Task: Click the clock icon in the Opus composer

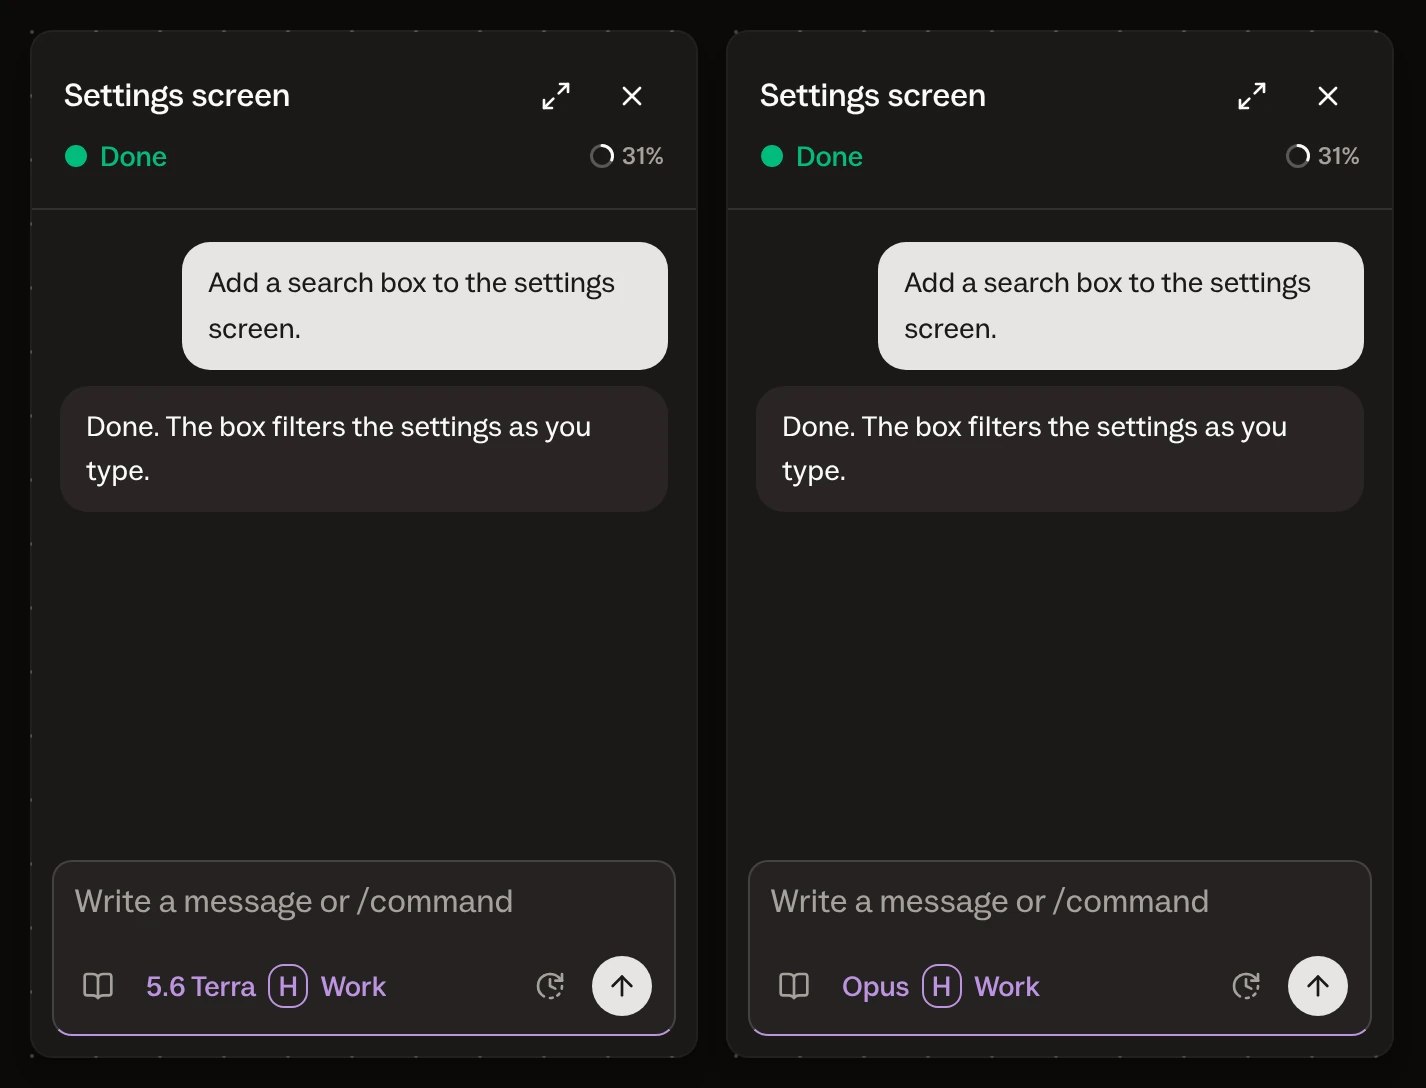Action: pos(1247,986)
